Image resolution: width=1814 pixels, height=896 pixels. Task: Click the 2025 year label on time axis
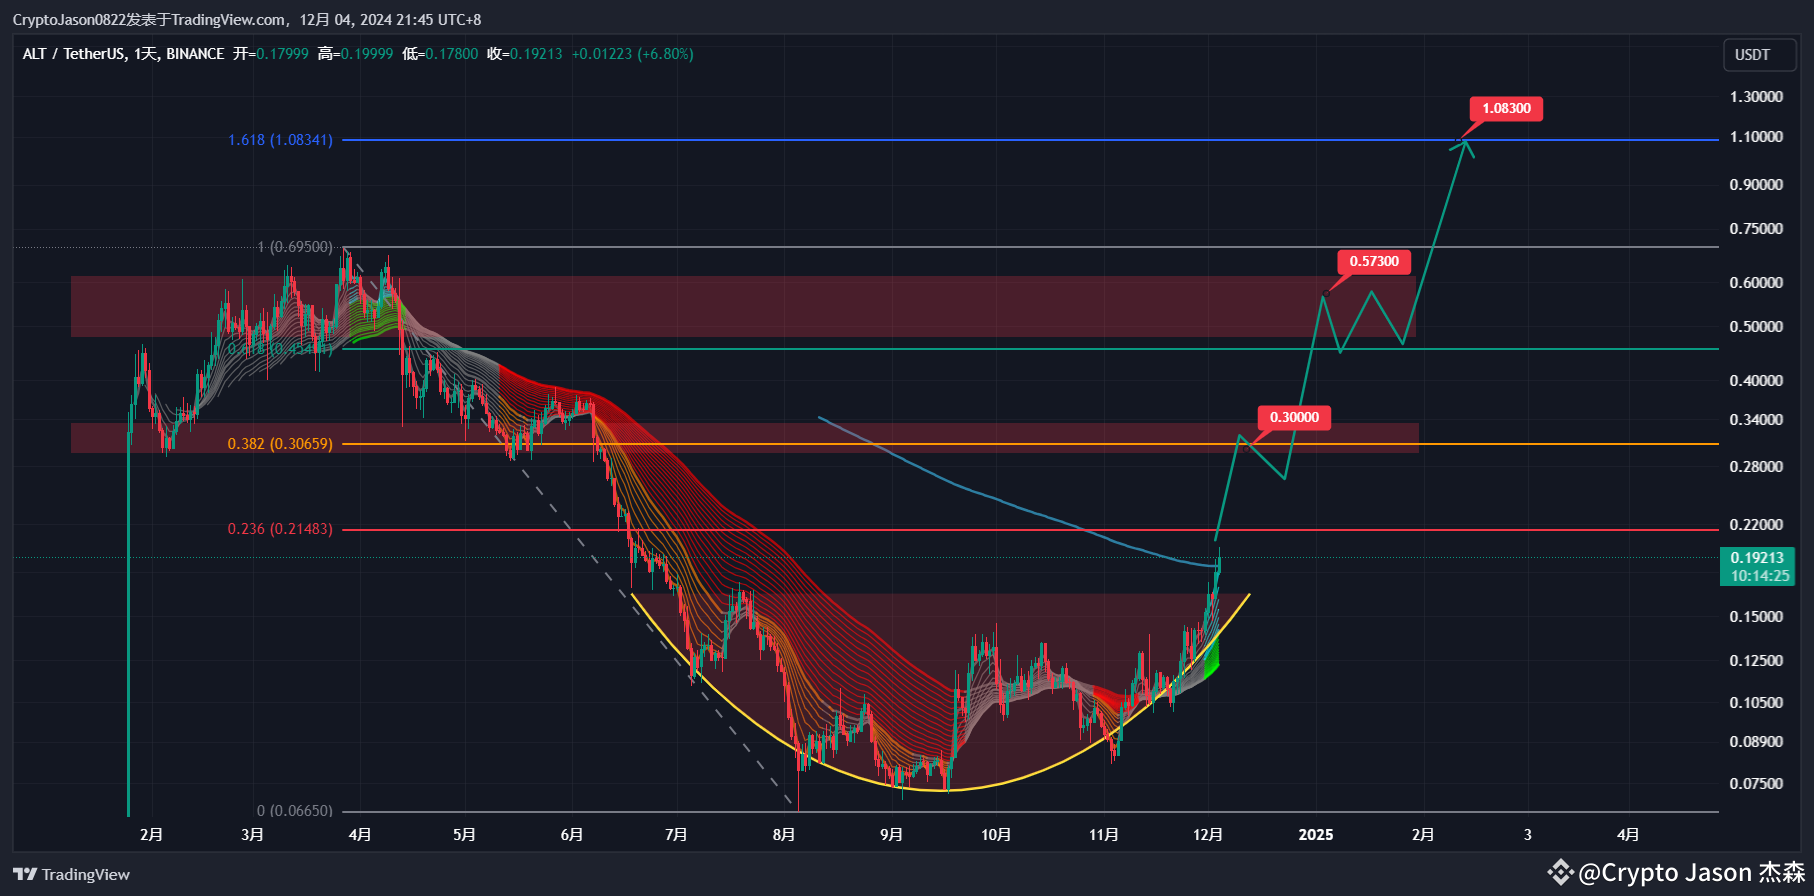pyautogui.click(x=1316, y=835)
